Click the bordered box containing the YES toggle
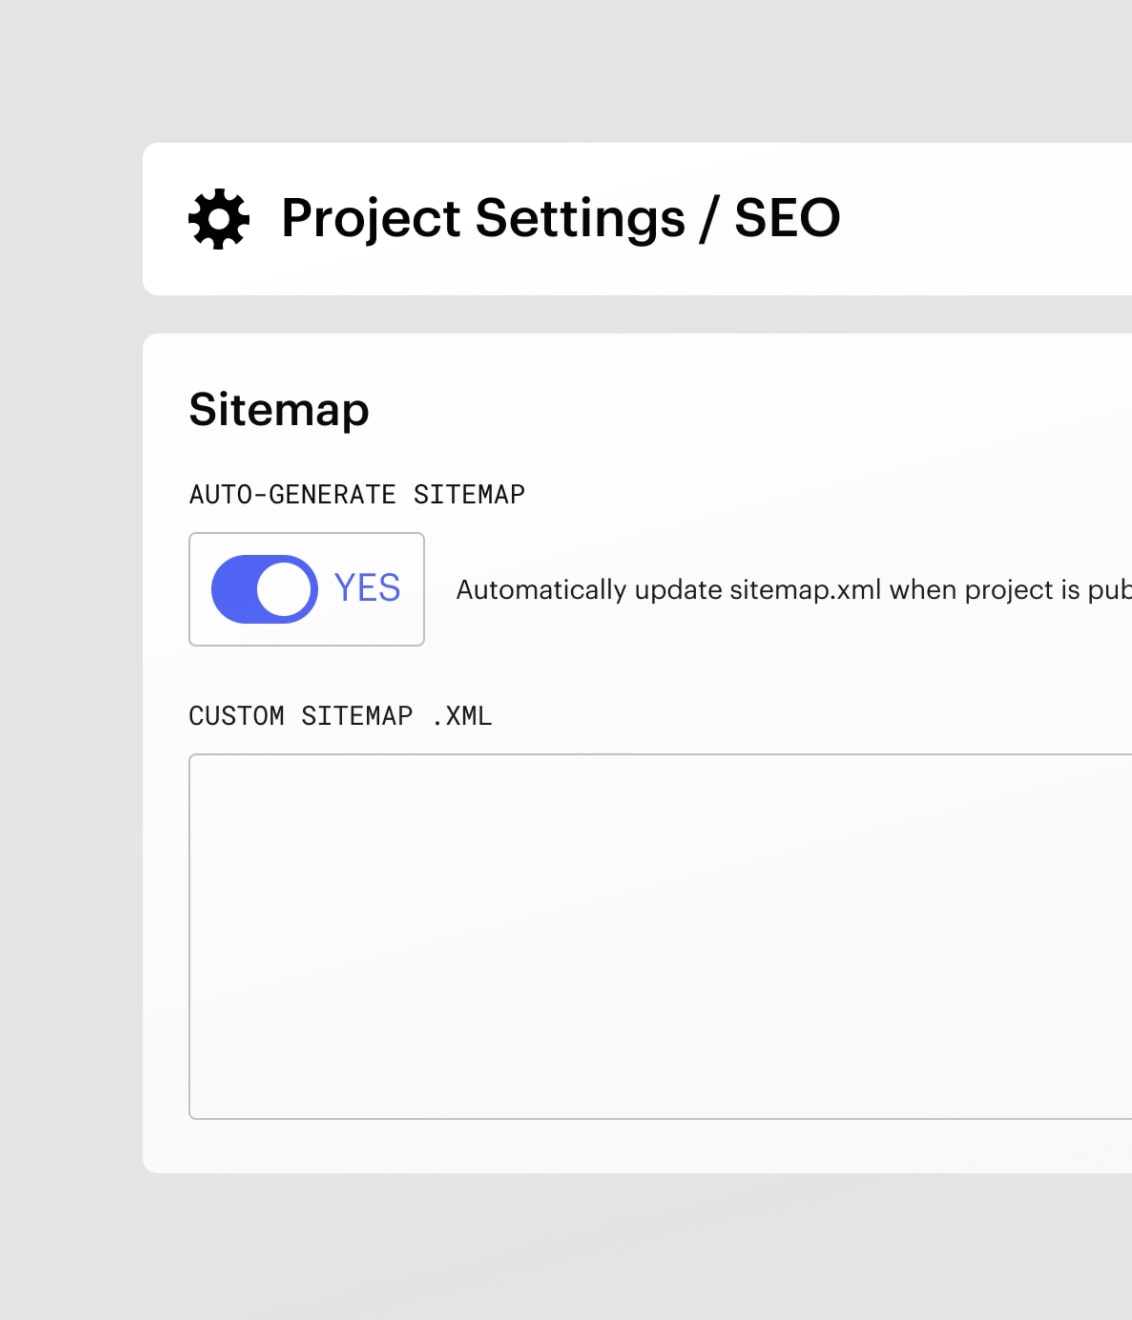 [306, 589]
